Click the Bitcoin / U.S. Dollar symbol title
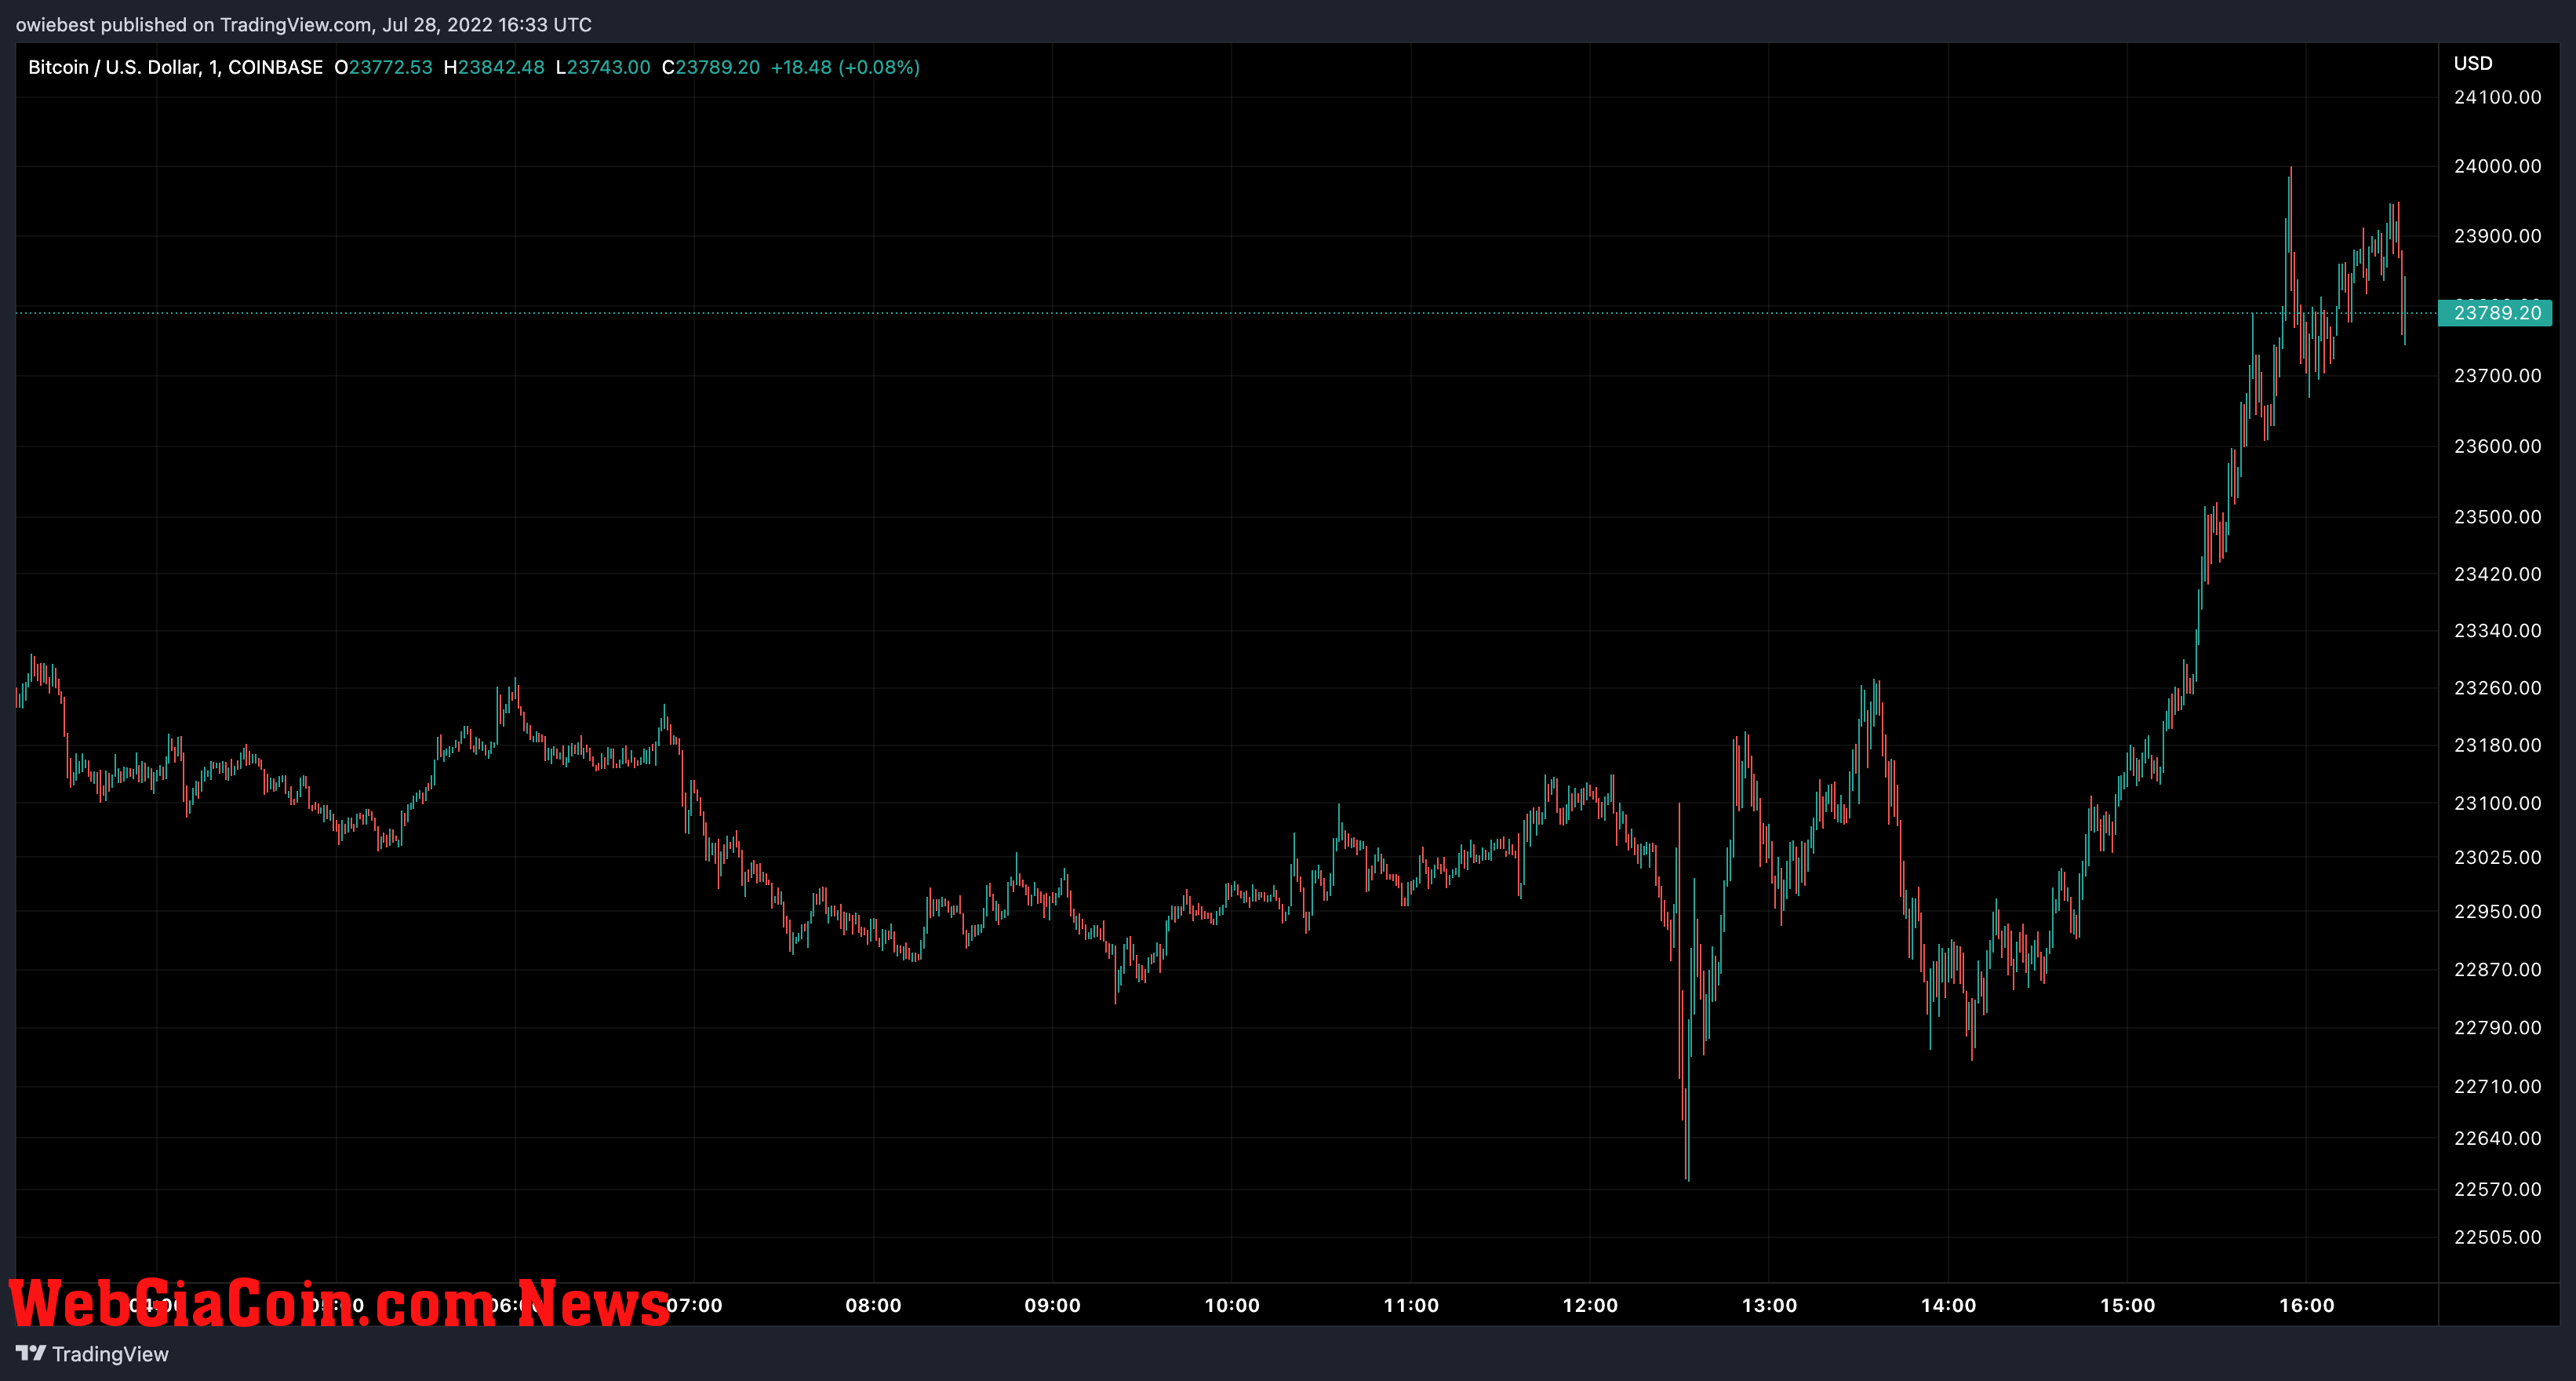Screen dimensions: 2576x1381 (x=114, y=67)
